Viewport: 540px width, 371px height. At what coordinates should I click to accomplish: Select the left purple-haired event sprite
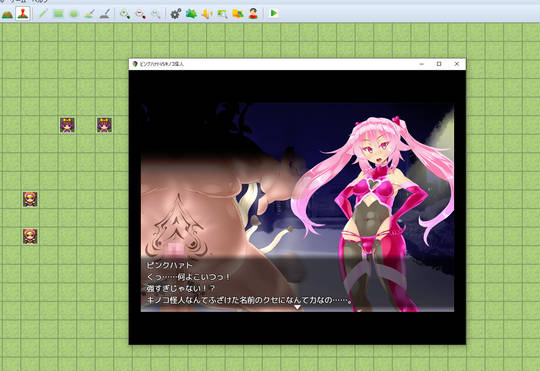click(x=67, y=125)
